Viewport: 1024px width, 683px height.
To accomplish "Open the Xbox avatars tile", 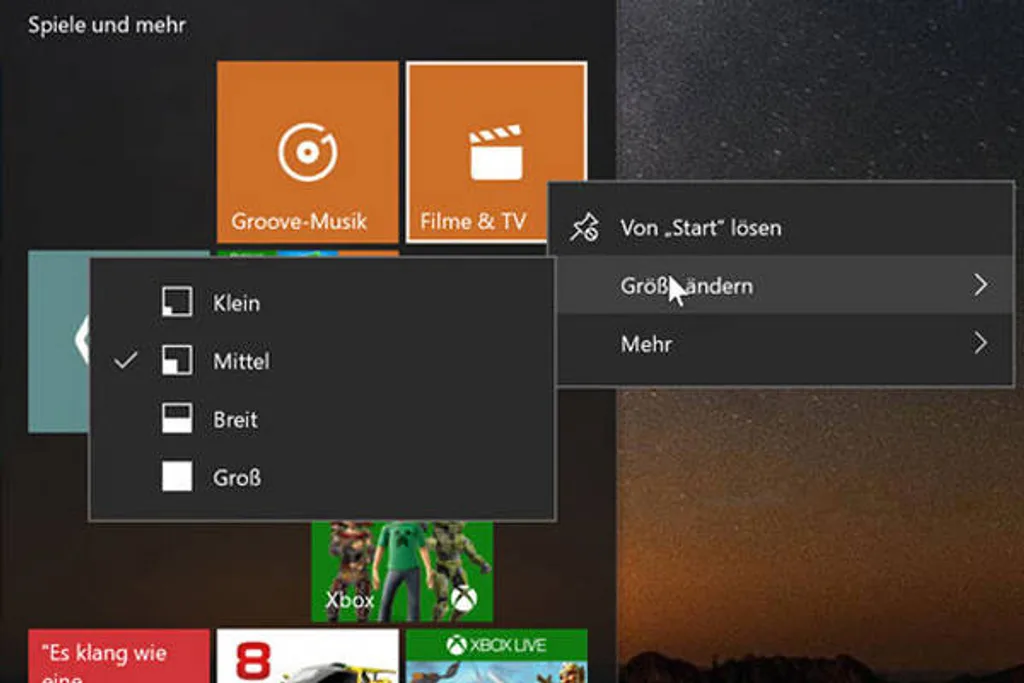I will 402,571.
